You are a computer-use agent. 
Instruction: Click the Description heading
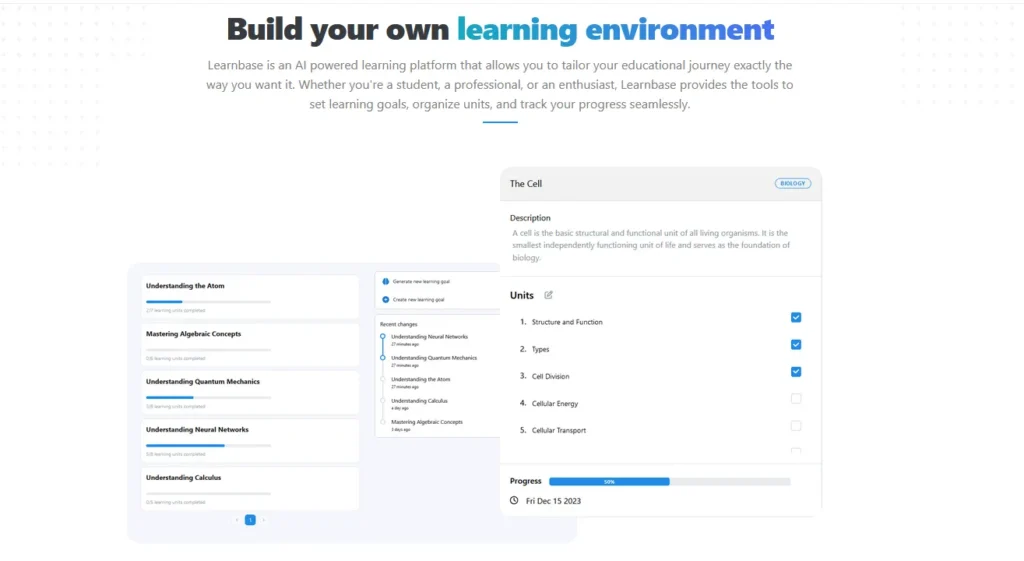coord(530,218)
